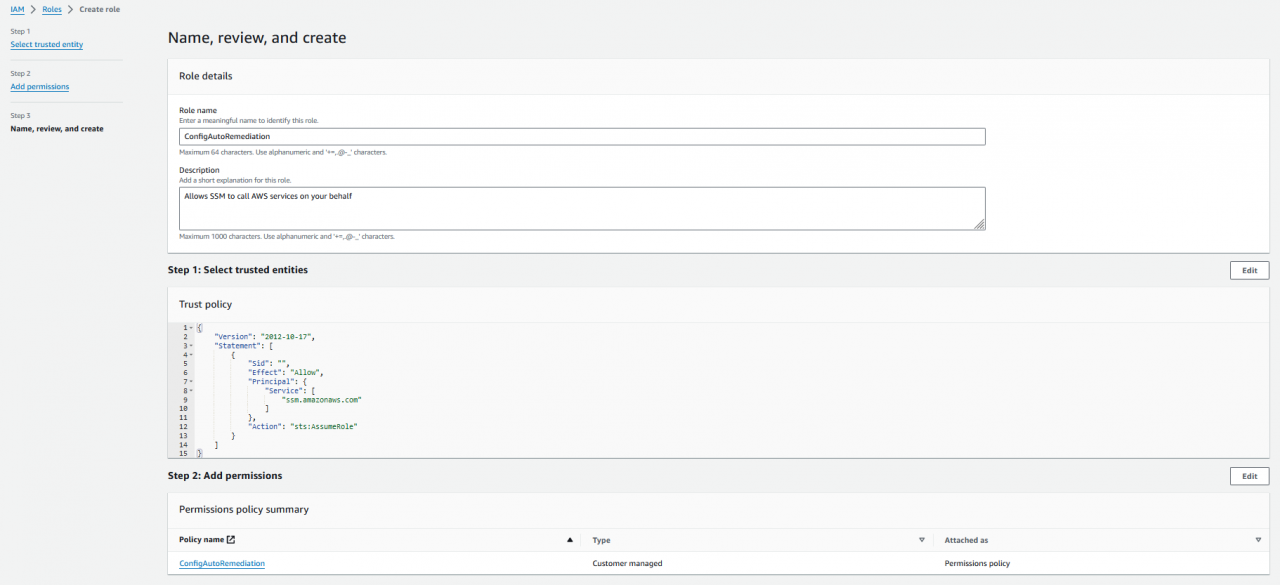Fold the statement object at line 4

190,355
